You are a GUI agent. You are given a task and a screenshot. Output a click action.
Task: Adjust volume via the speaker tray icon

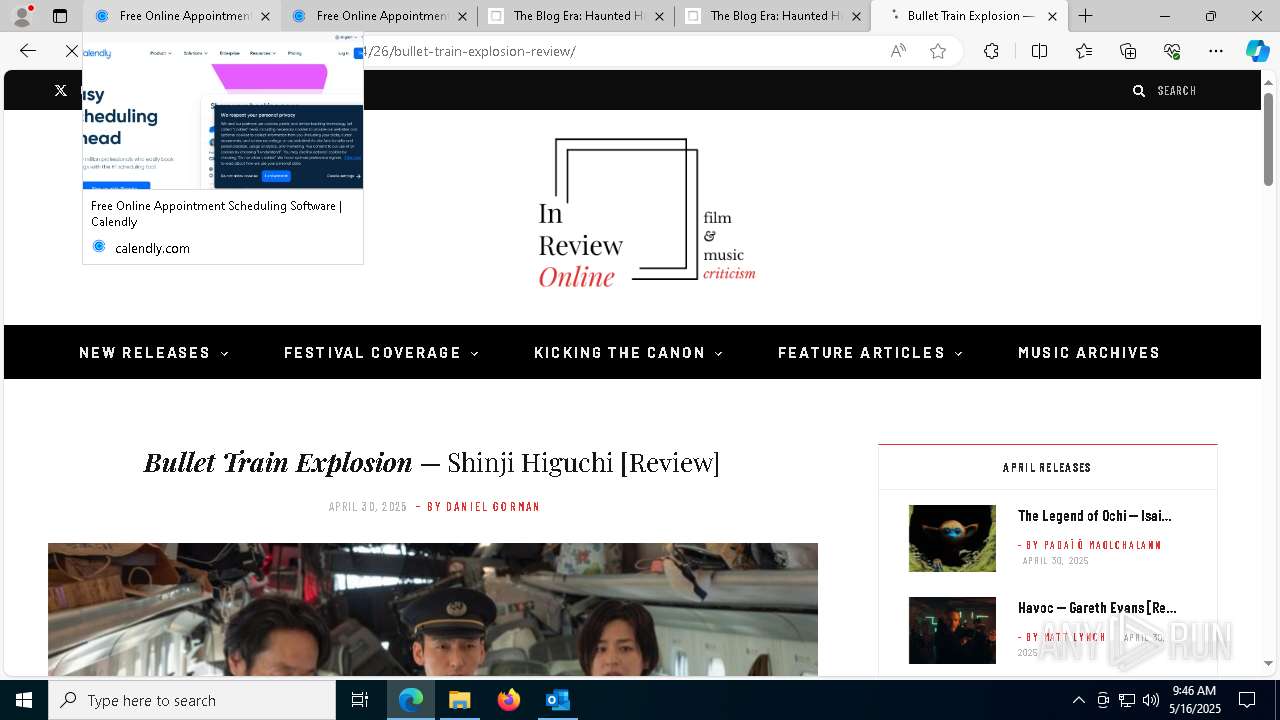[1151, 700]
